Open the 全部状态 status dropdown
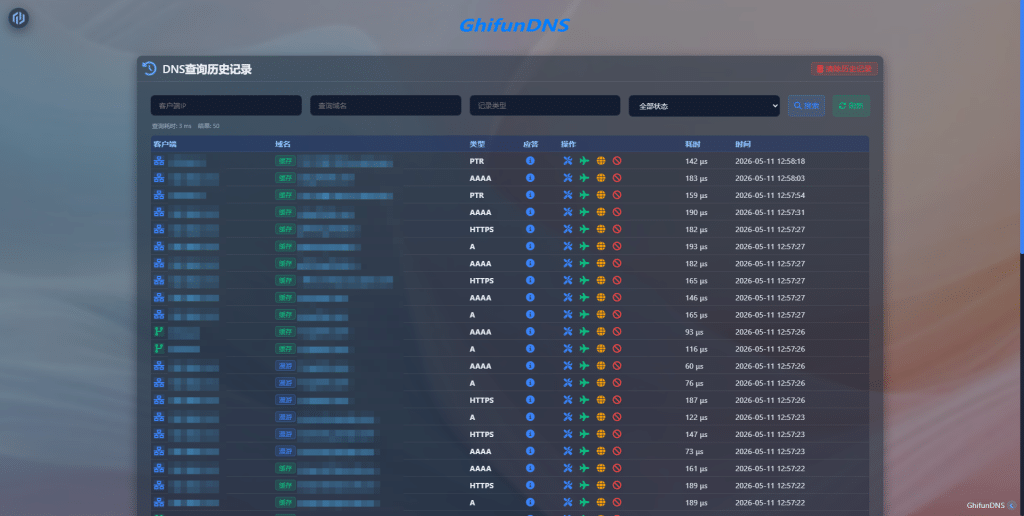The height and width of the screenshot is (516, 1024). click(x=704, y=106)
